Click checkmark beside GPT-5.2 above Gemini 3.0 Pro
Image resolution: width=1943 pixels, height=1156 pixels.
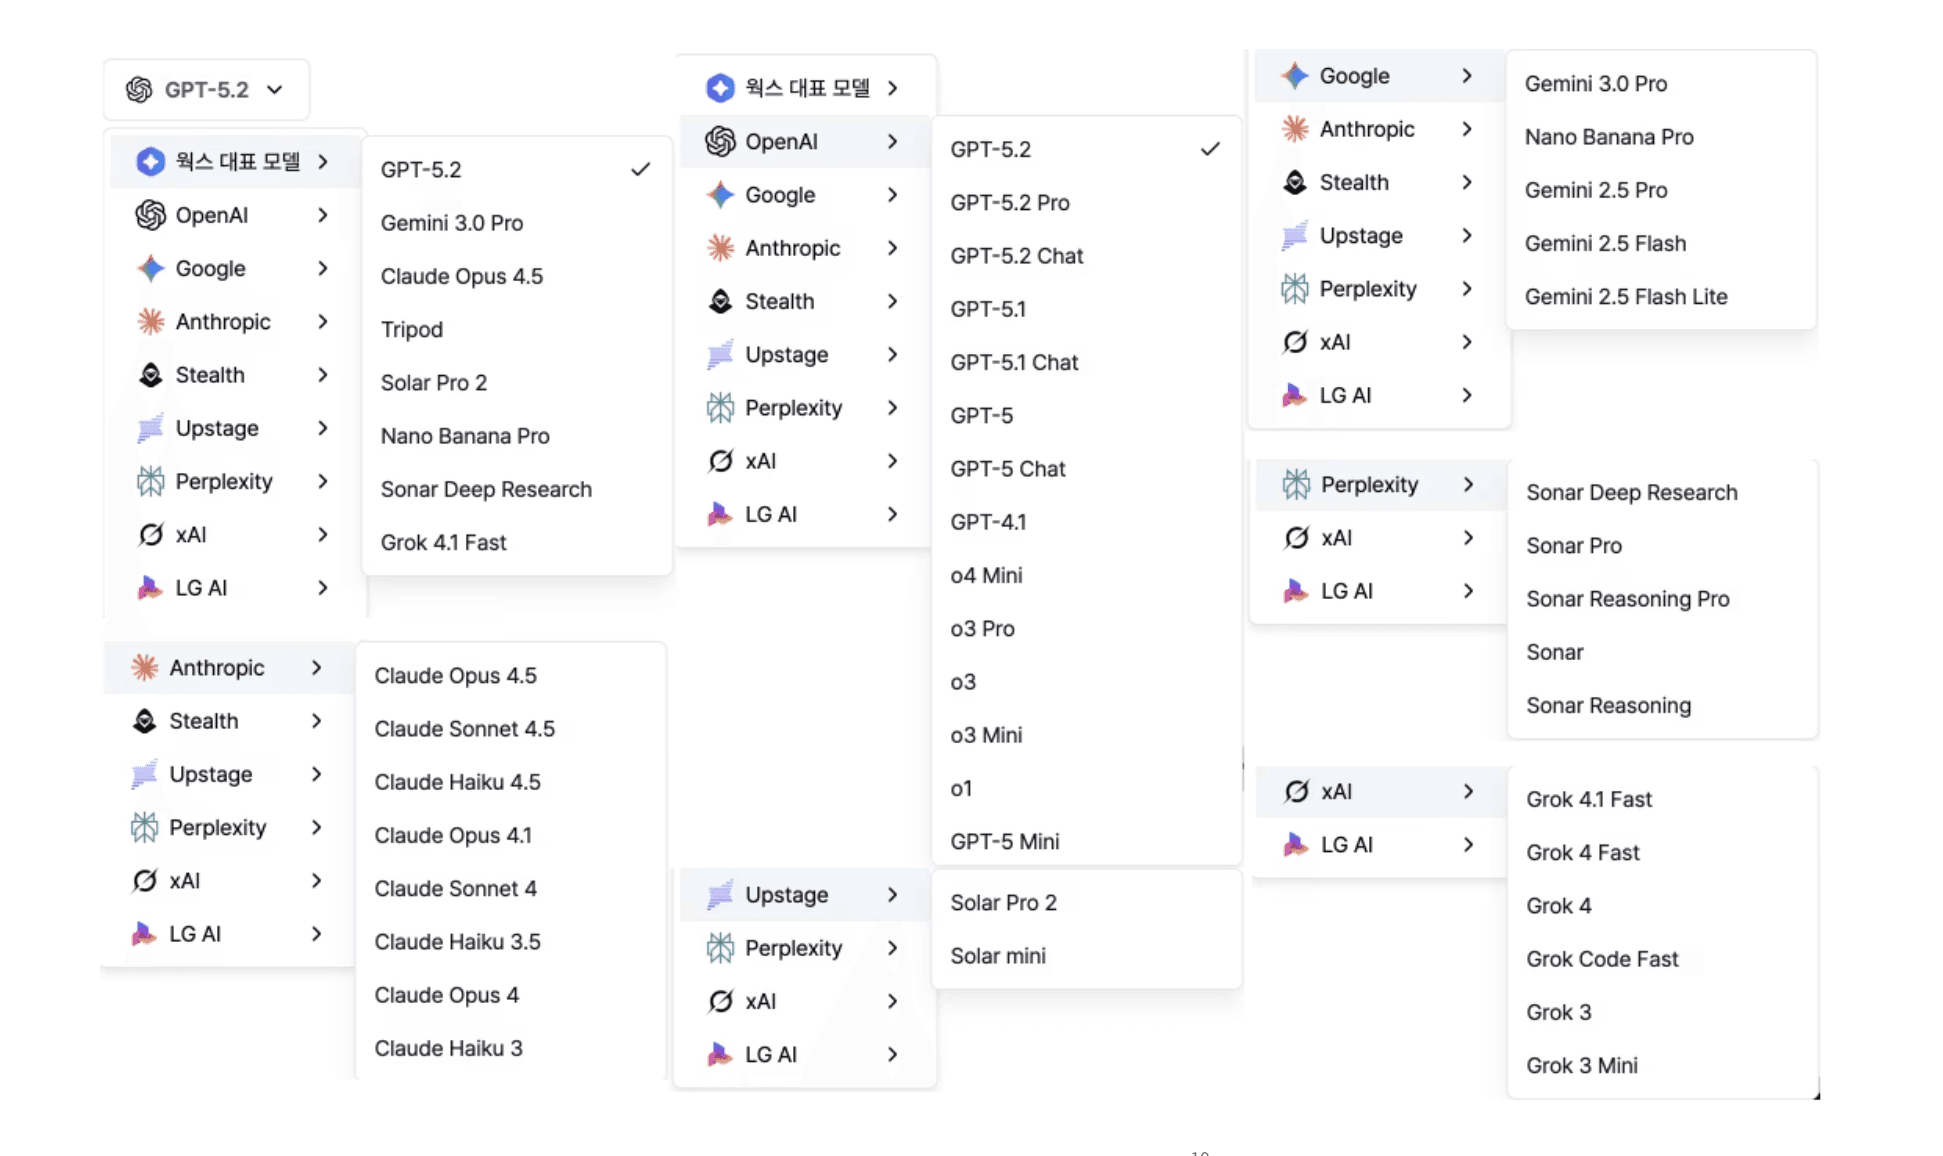pyautogui.click(x=640, y=170)
